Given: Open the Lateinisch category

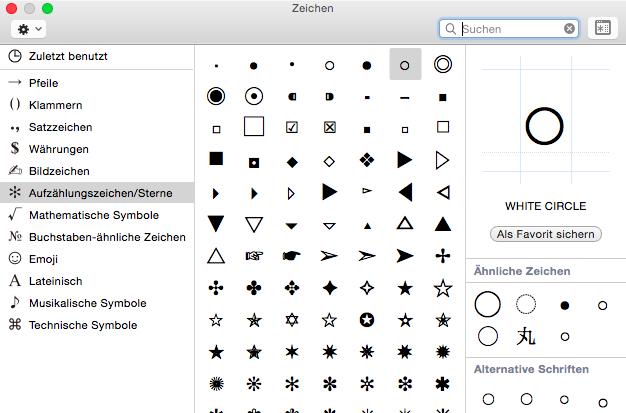Looking at the screenshot, I should (97, 281).
